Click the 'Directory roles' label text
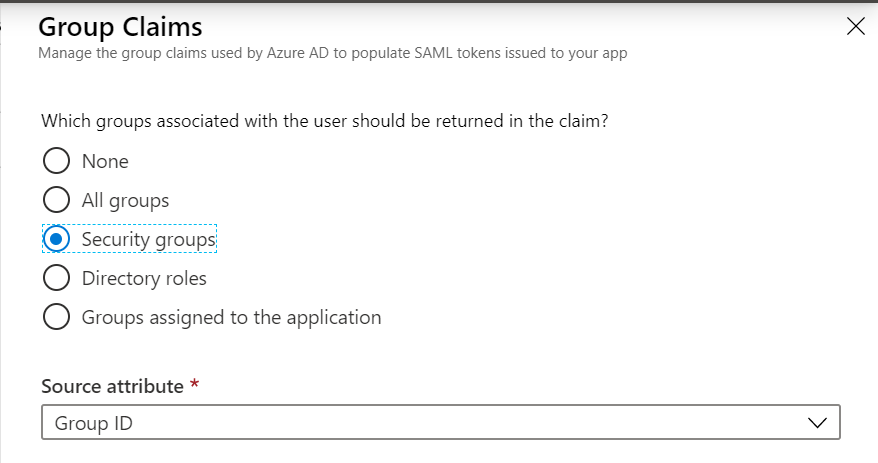878x463 pixels. (144, 278)
